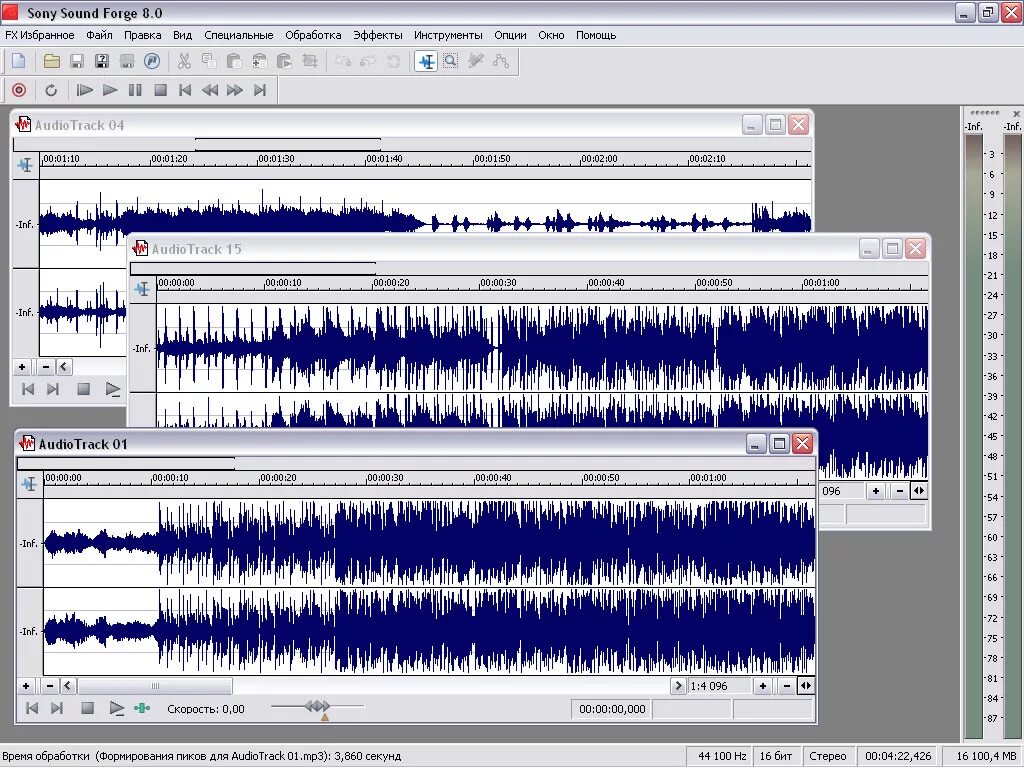Click the red Record button in transport bar
The width and height of the screenshot is (1024, 768).
pyautogui.click(x=19, y=90)
